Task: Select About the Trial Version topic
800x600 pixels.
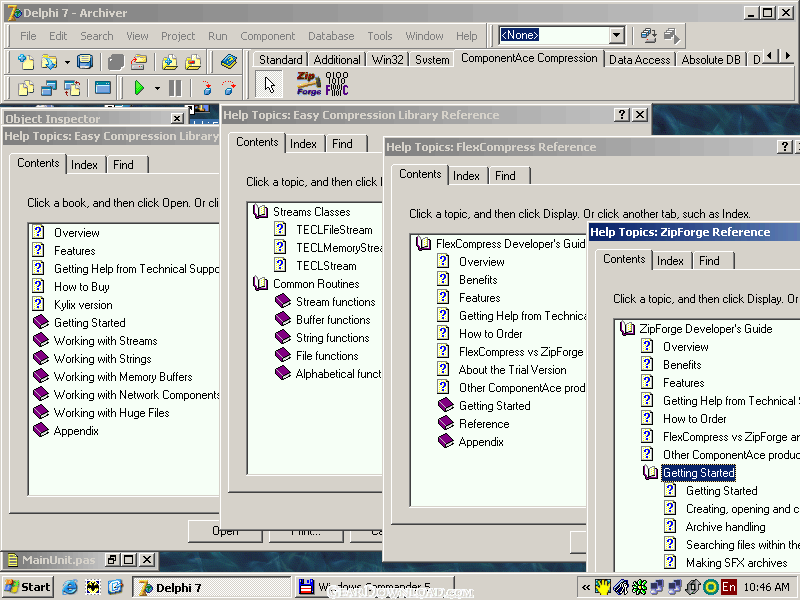Action: pyautogui.click(x=512, y=370)
